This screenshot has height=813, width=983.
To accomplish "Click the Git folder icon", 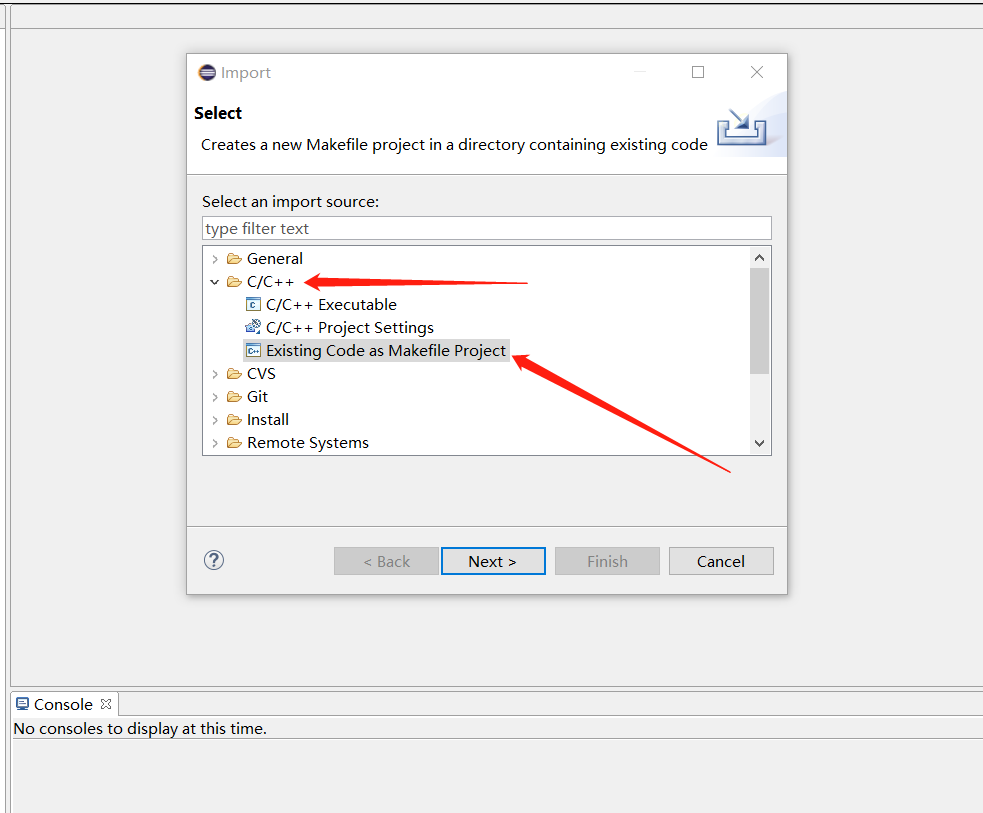I will 234,397.
